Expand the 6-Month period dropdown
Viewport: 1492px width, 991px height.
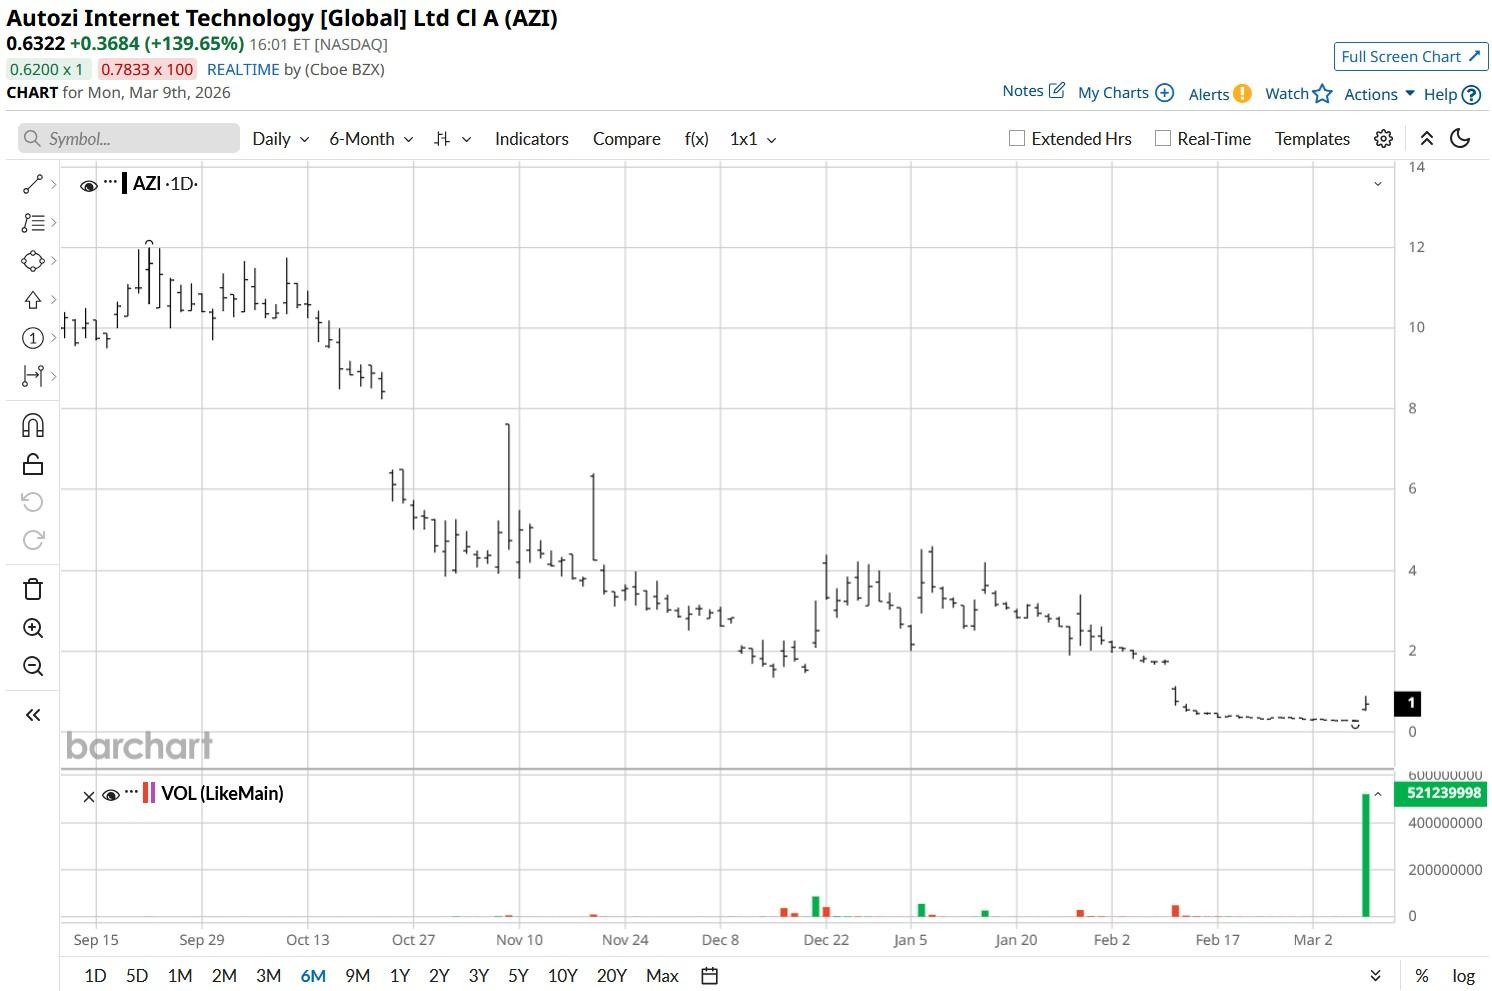pyautogui.click(x=371, y=139)
